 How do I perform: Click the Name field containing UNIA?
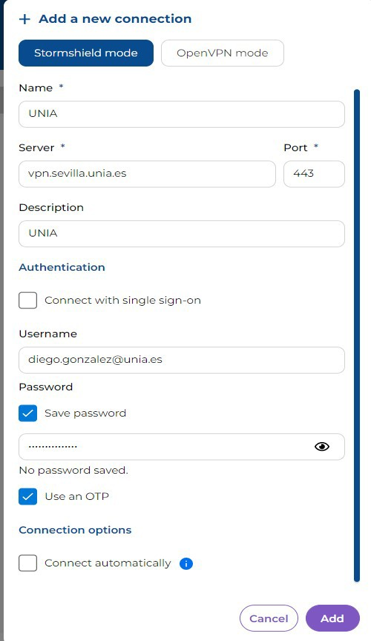pos(181,114)
